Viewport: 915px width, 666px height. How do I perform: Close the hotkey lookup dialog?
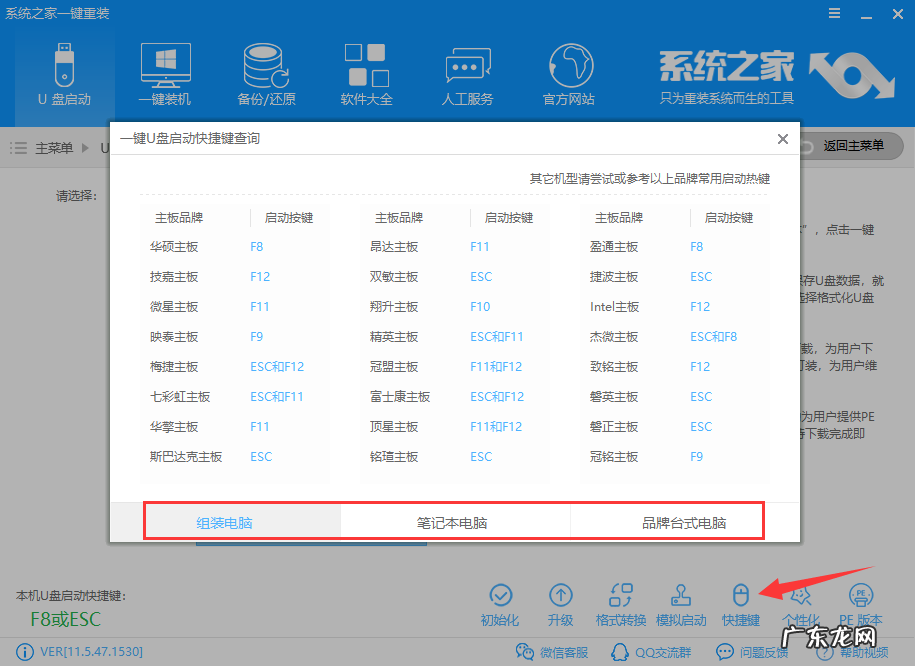click(783, 139)
